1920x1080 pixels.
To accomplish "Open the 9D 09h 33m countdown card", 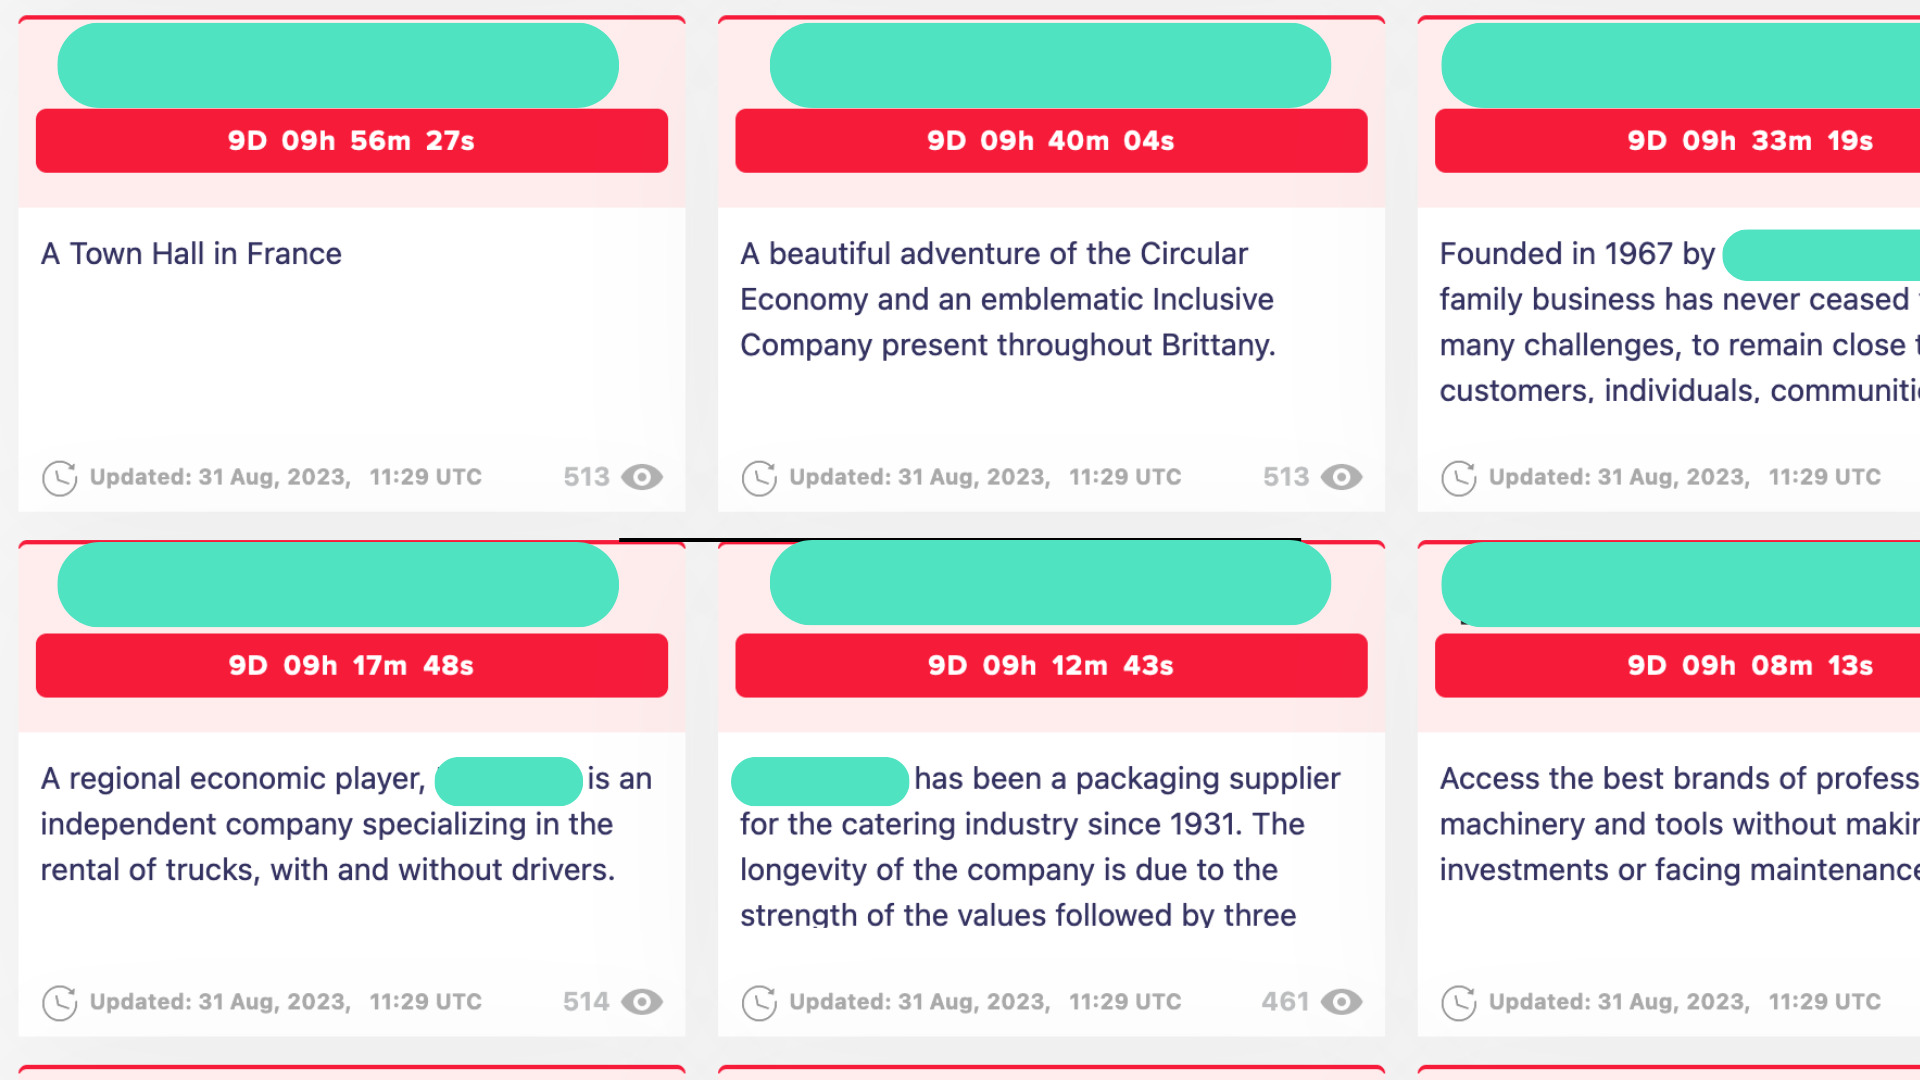I will [x=1677, y=141].
